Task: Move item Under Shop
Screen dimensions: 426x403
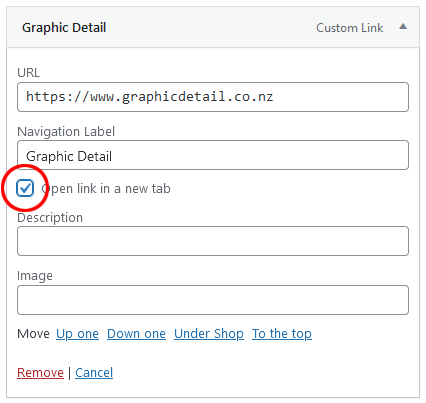Action: click(209, 334)
